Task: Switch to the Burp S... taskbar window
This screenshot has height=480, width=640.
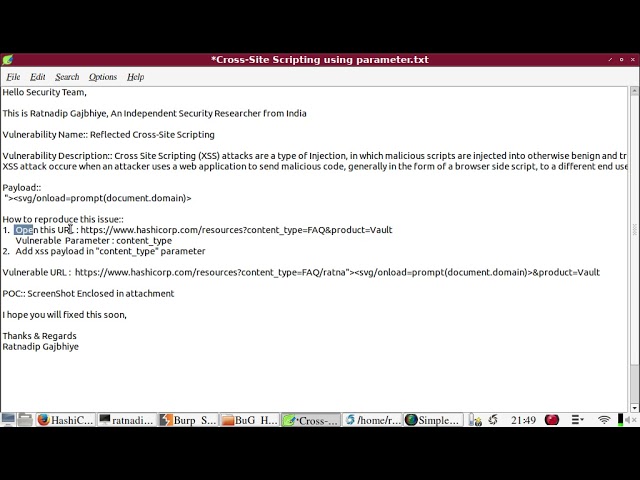Action: click(188, 420)
